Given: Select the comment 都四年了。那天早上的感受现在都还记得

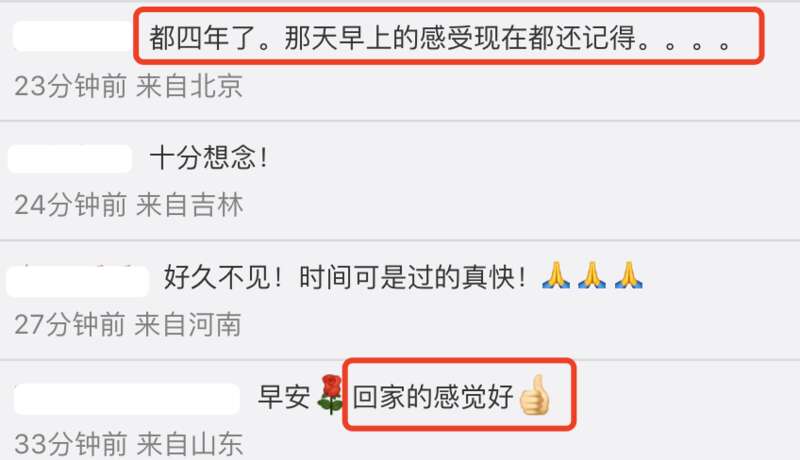Looking at the screenshot, I should click(x=440, y=38).
